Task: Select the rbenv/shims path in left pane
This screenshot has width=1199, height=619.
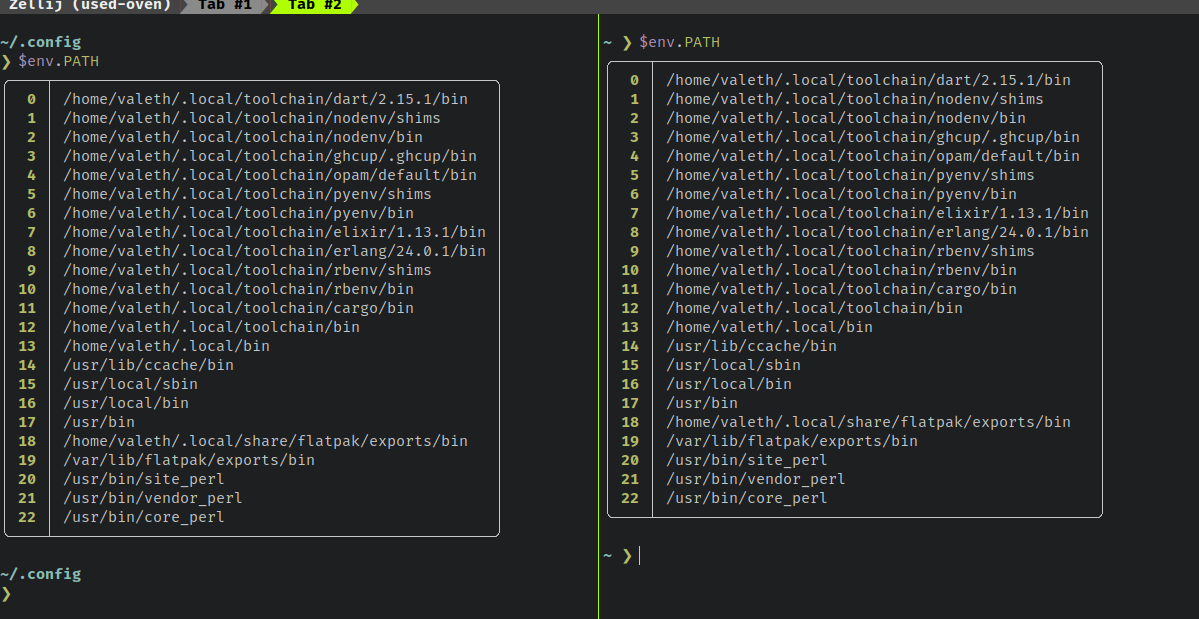Action: coord(247,271)
